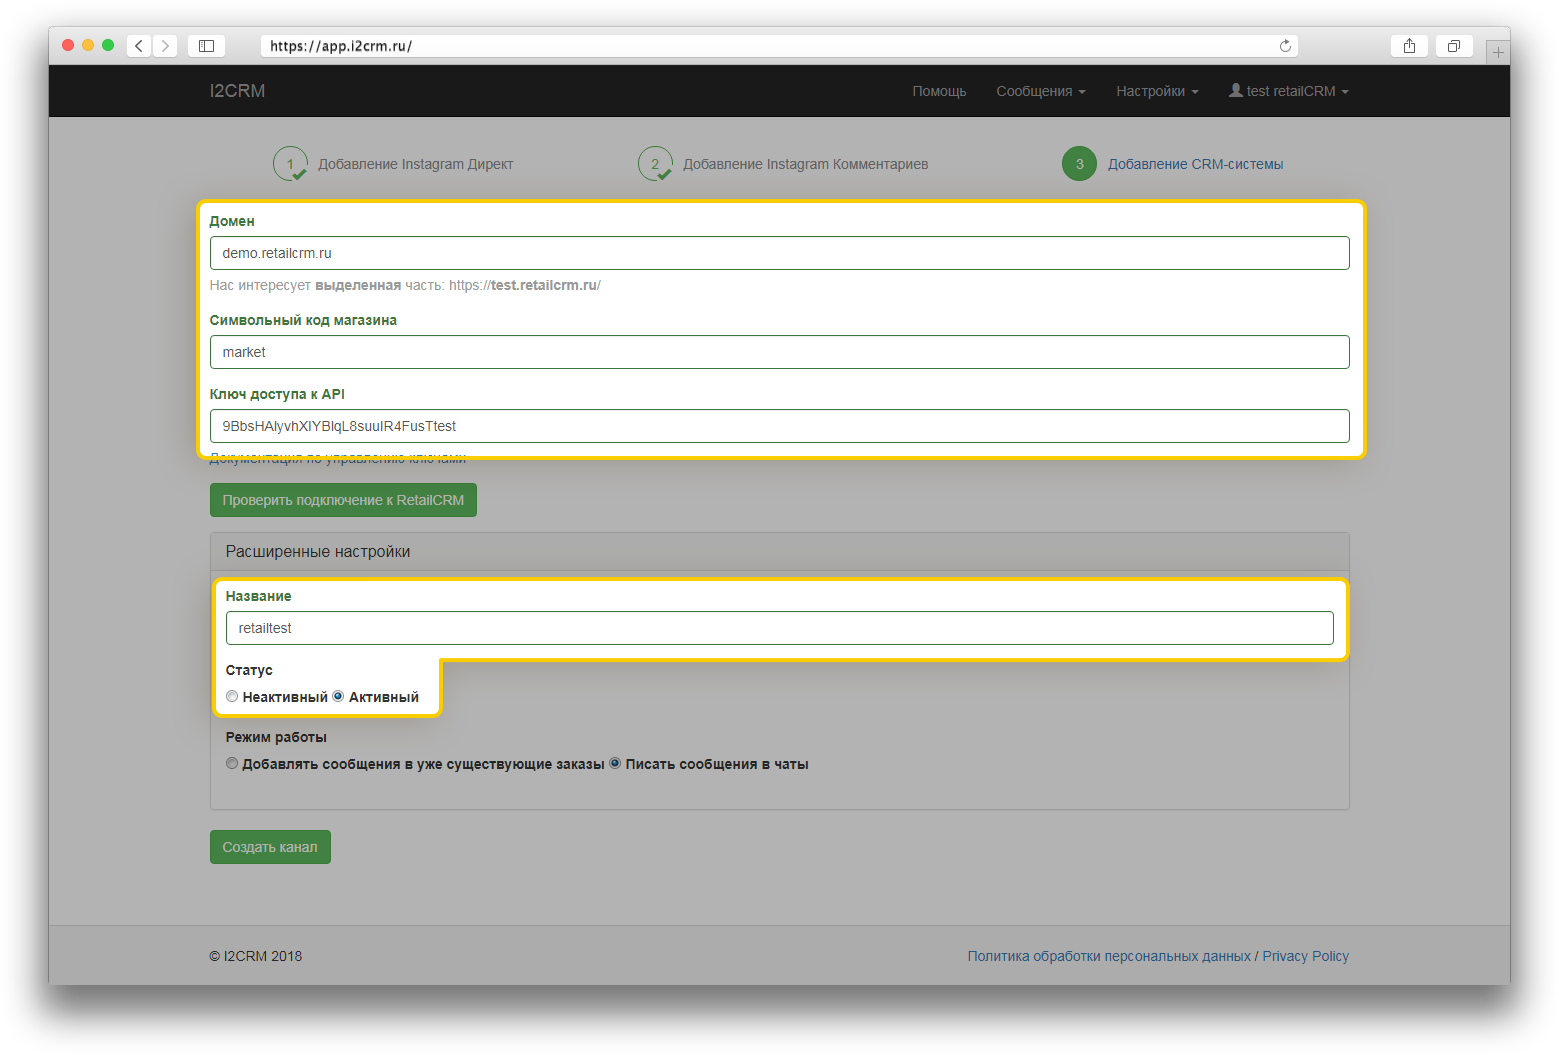This screenshot has height=1055, width=1559.
Task: Click the browser forward arrow
Action: click(x=165, y=46)
